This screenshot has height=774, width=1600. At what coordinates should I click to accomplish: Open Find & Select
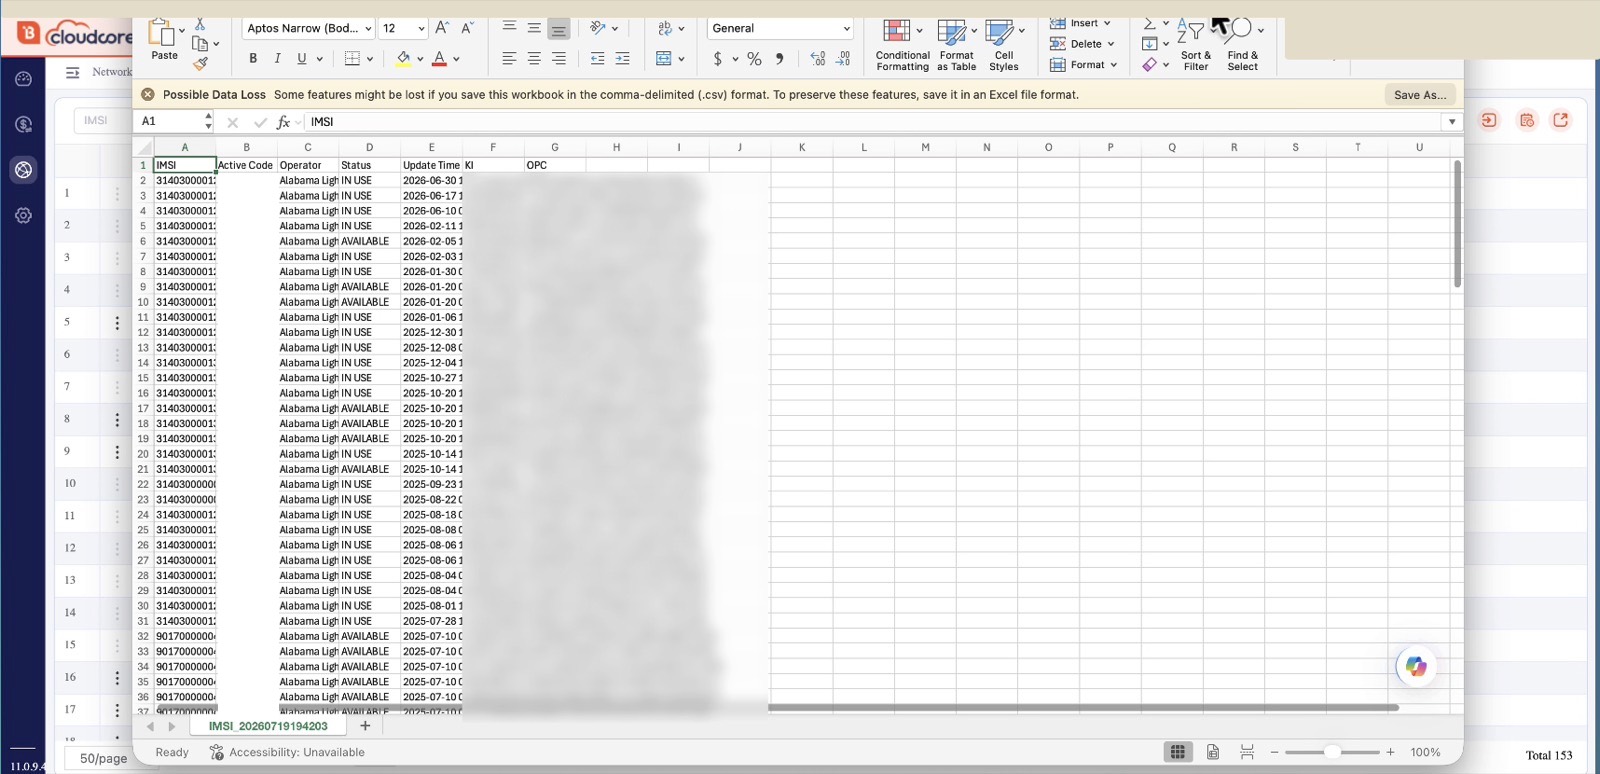1242,45
